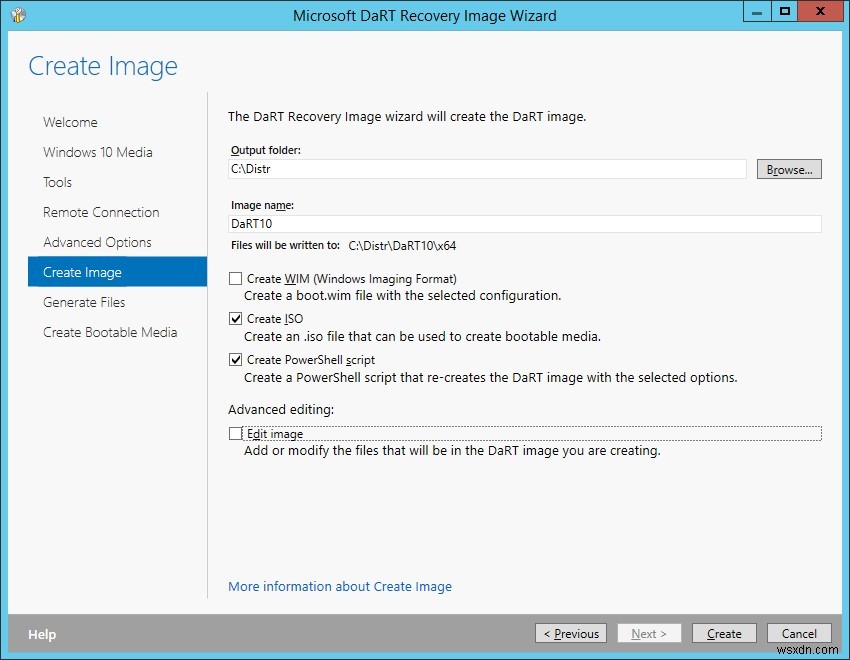850x660 pixels.
Task: Select the Generate Files step
Action: pos(84,302)
